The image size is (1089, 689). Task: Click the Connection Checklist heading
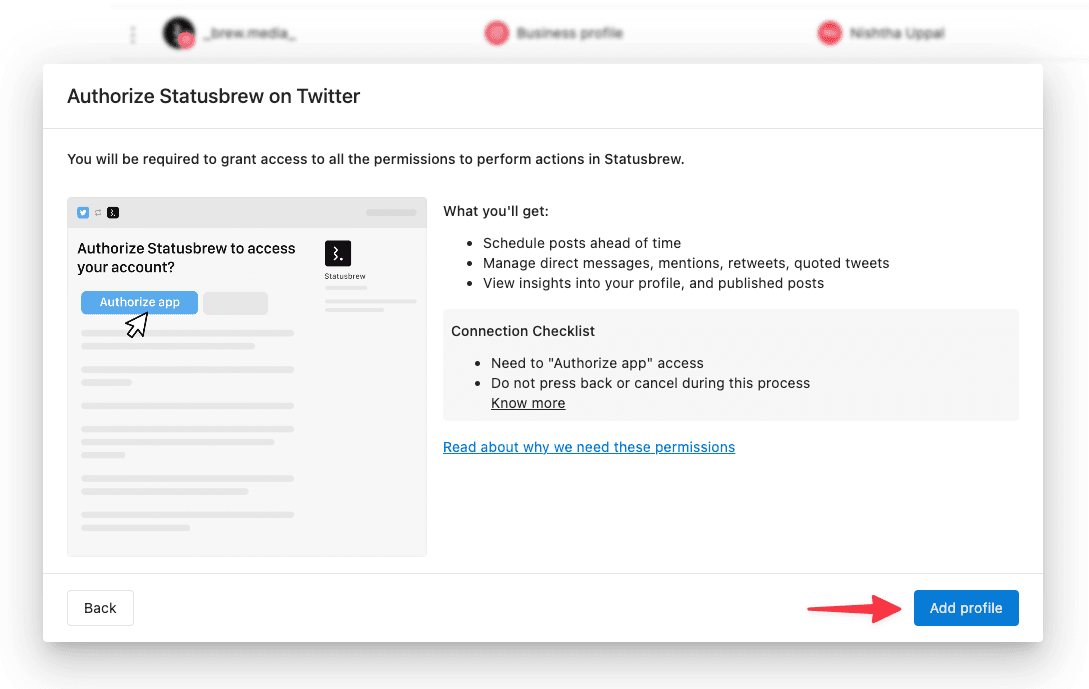coord(523,331)
